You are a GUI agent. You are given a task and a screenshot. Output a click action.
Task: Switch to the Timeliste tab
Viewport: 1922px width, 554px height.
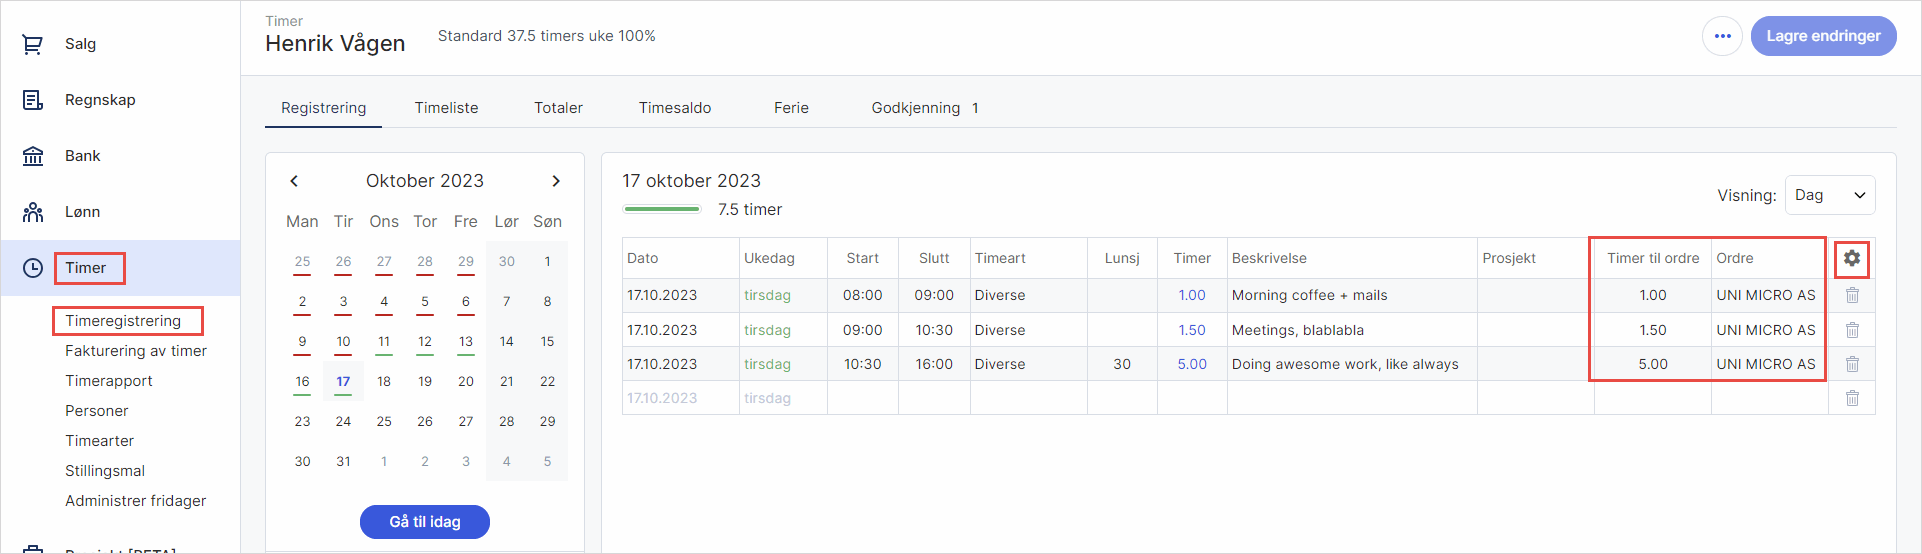[x=446, y=108]
